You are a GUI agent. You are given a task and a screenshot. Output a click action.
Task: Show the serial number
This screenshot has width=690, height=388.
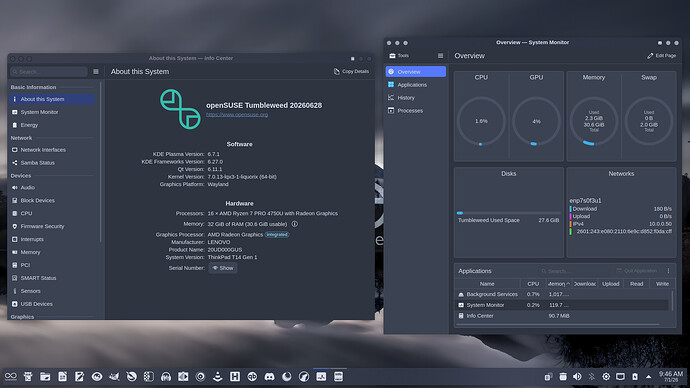click(223, 268)
